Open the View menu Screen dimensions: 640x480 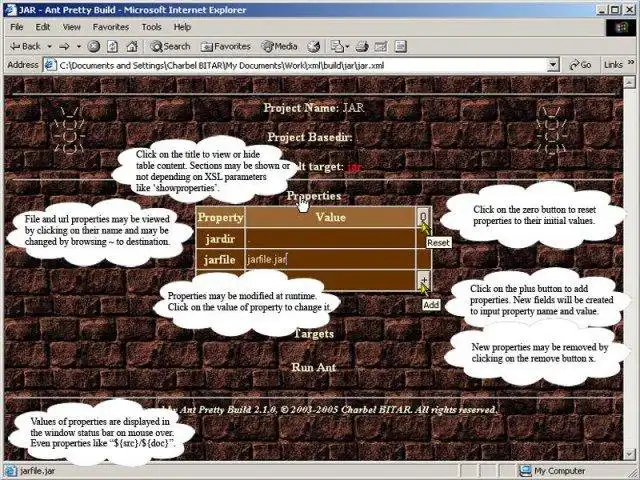(x=71, y=27)
